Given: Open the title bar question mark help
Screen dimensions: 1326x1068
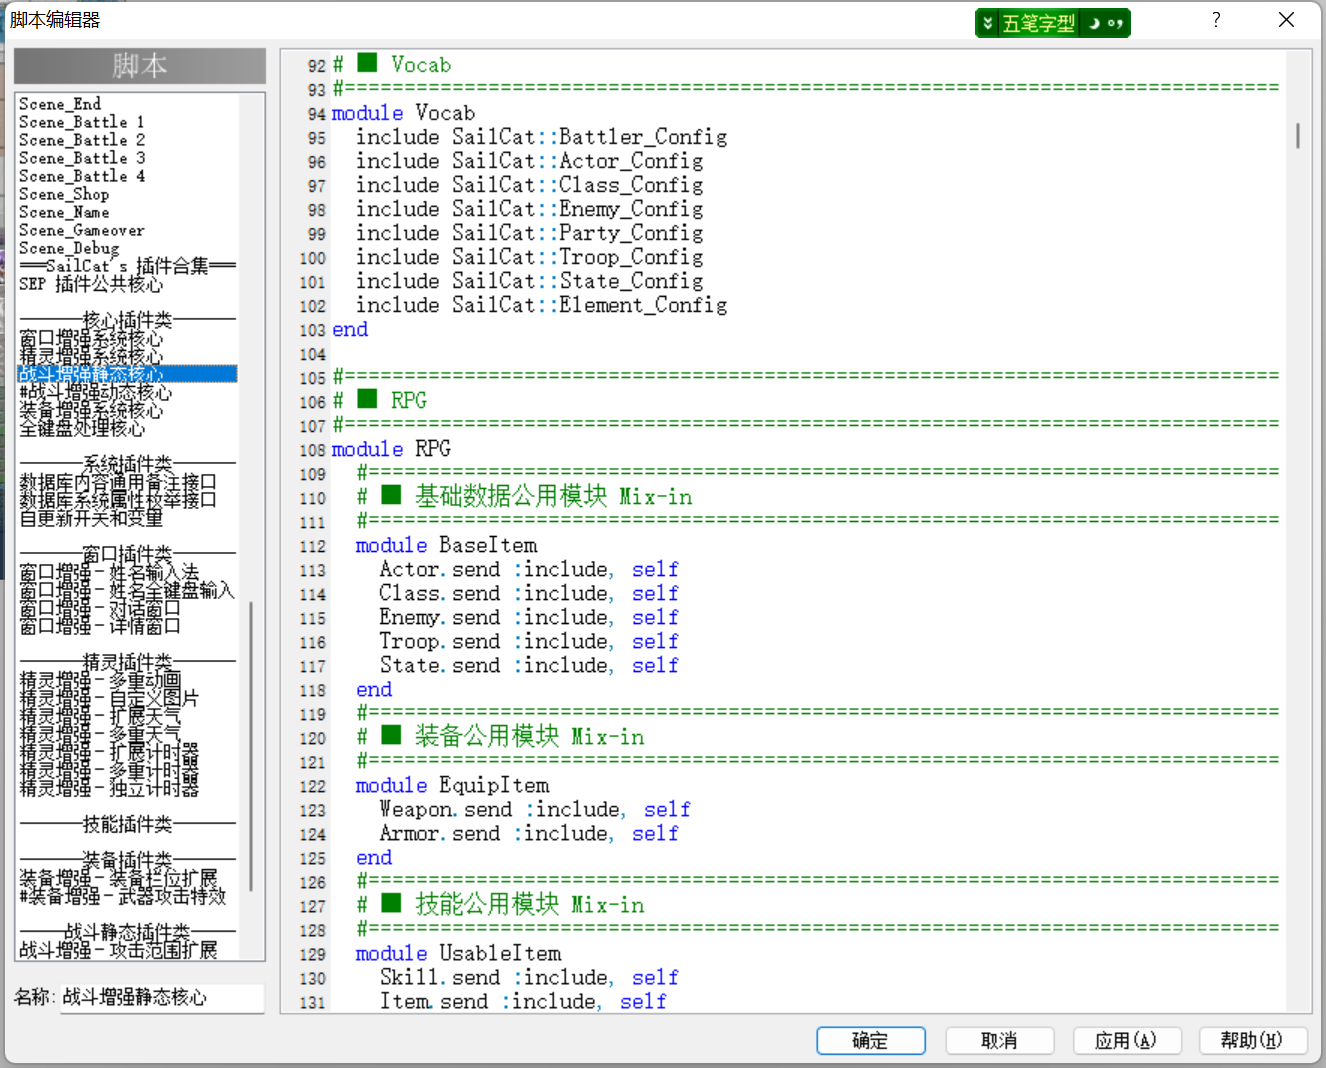Looking at the screenshot, I should 1216,20.
